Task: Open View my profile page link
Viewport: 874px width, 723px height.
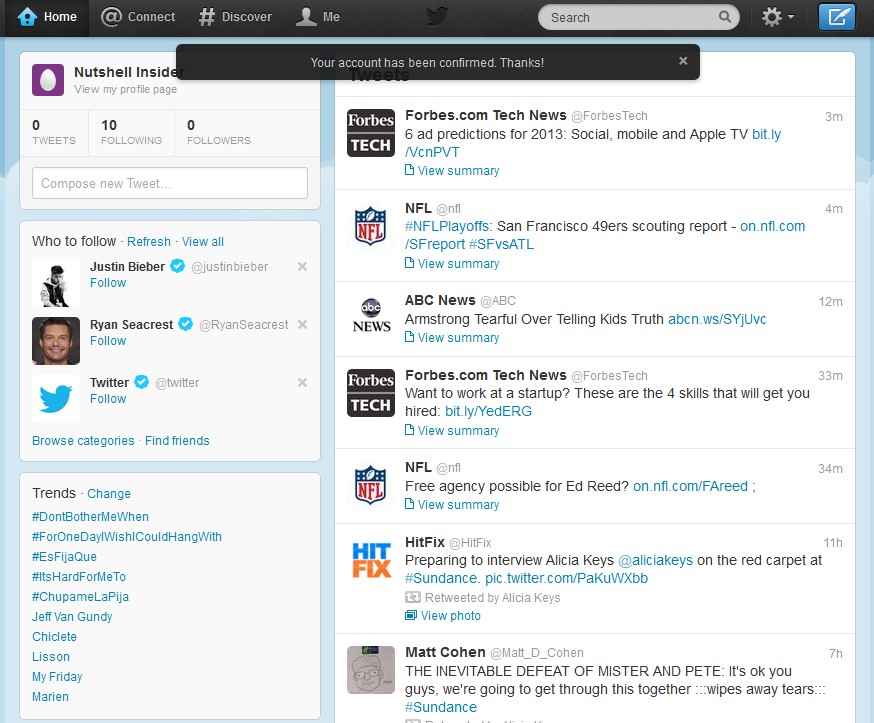Action: pos(125,89)
